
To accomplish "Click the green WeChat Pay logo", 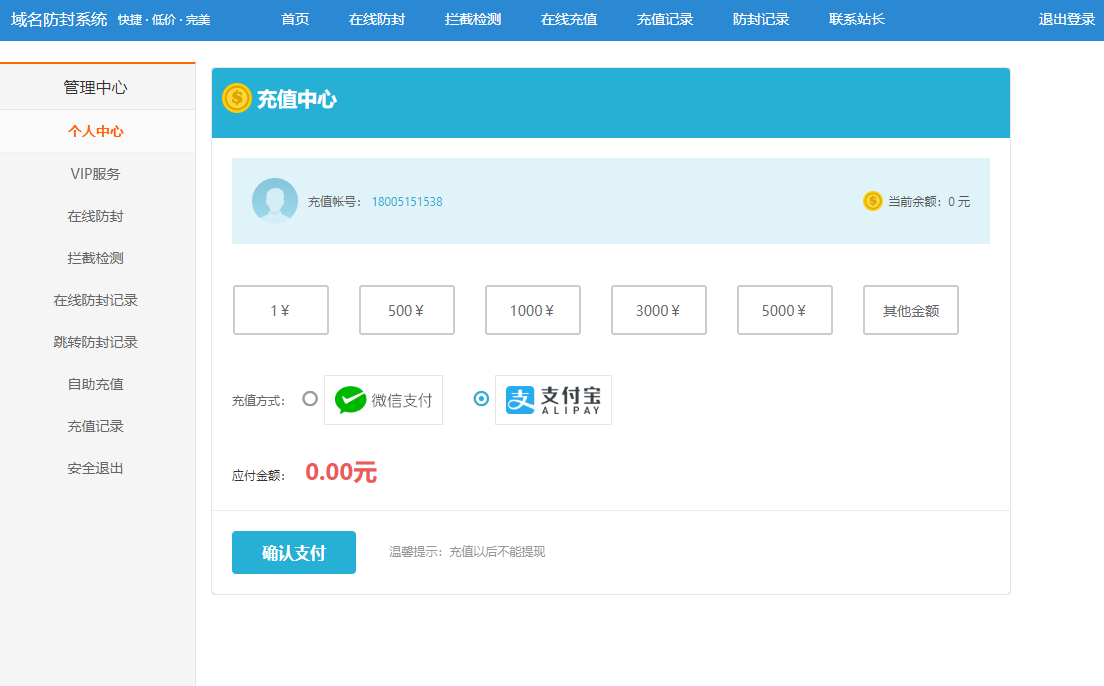I will [351, 400].
